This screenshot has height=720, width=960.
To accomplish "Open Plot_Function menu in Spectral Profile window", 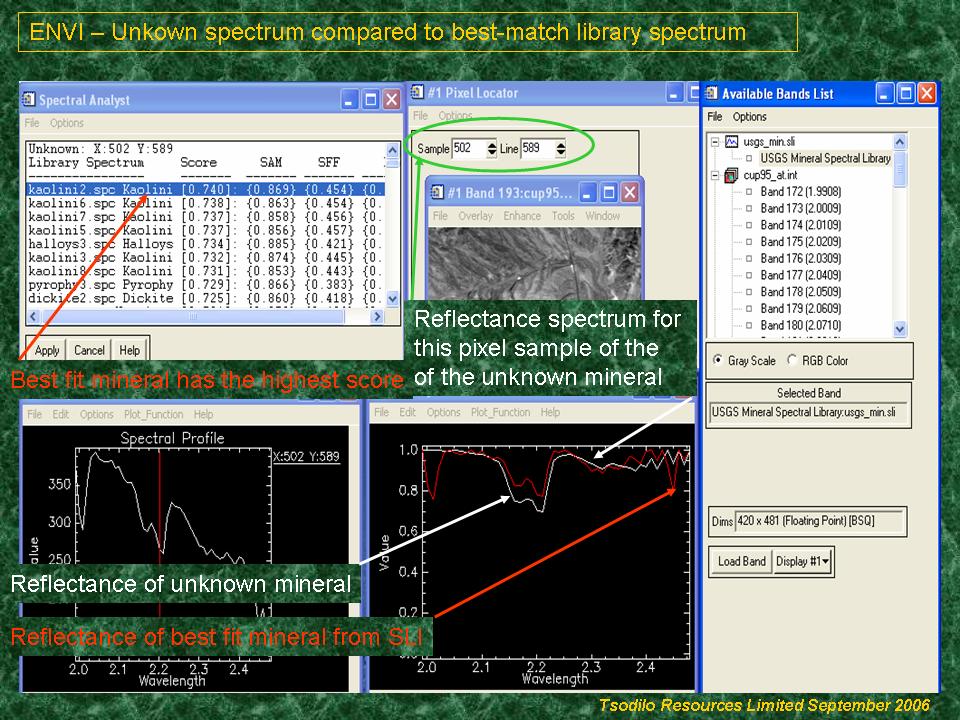I will pyautogui.click(x=153, y=414).
